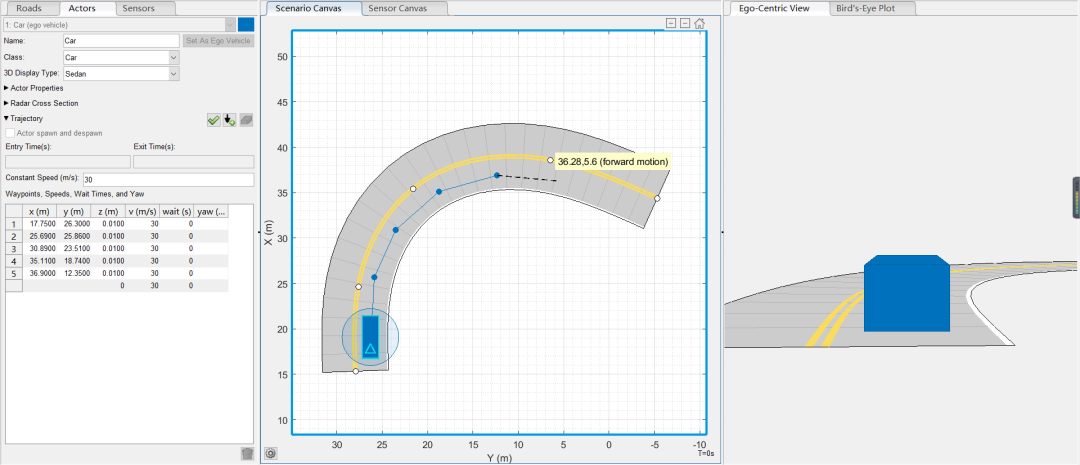Image resolution: width=1080 pixels, height=465 pixels.
Task: Click the 23.5100 y-value cell
Action: [x=73, y=248]
